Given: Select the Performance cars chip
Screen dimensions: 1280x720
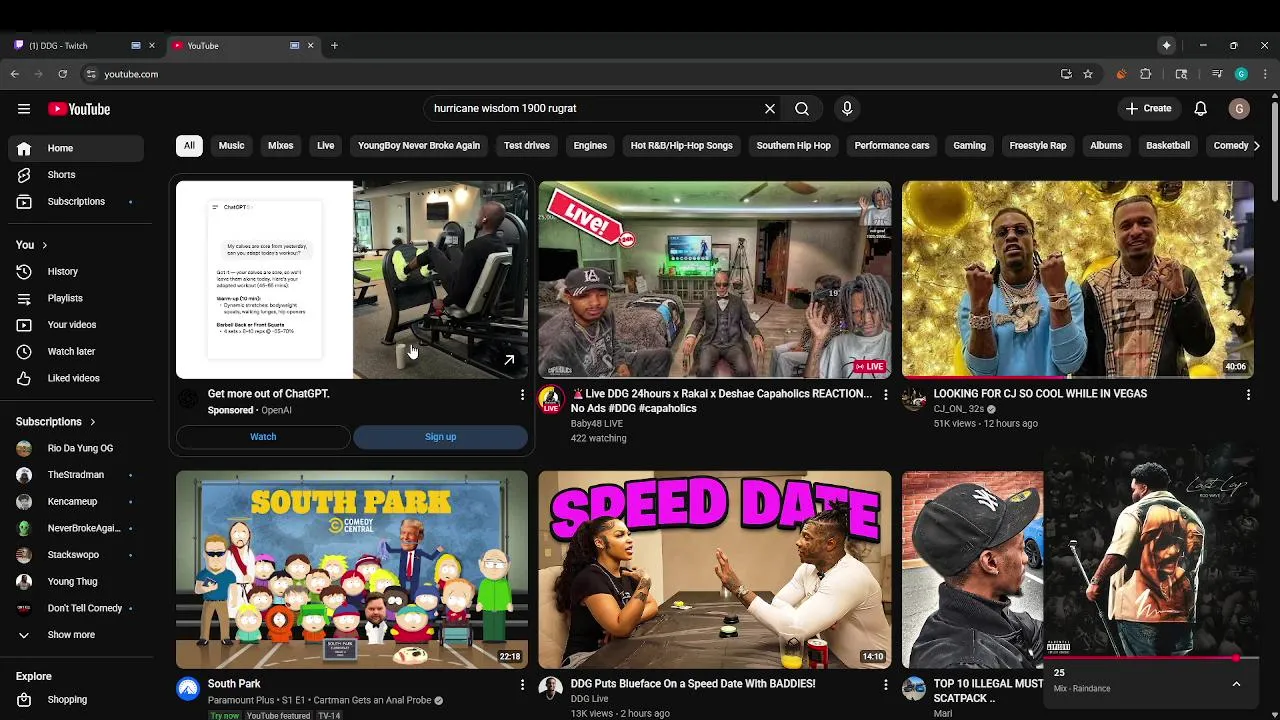Looking at the screenshot, I should tap(892, 146).
